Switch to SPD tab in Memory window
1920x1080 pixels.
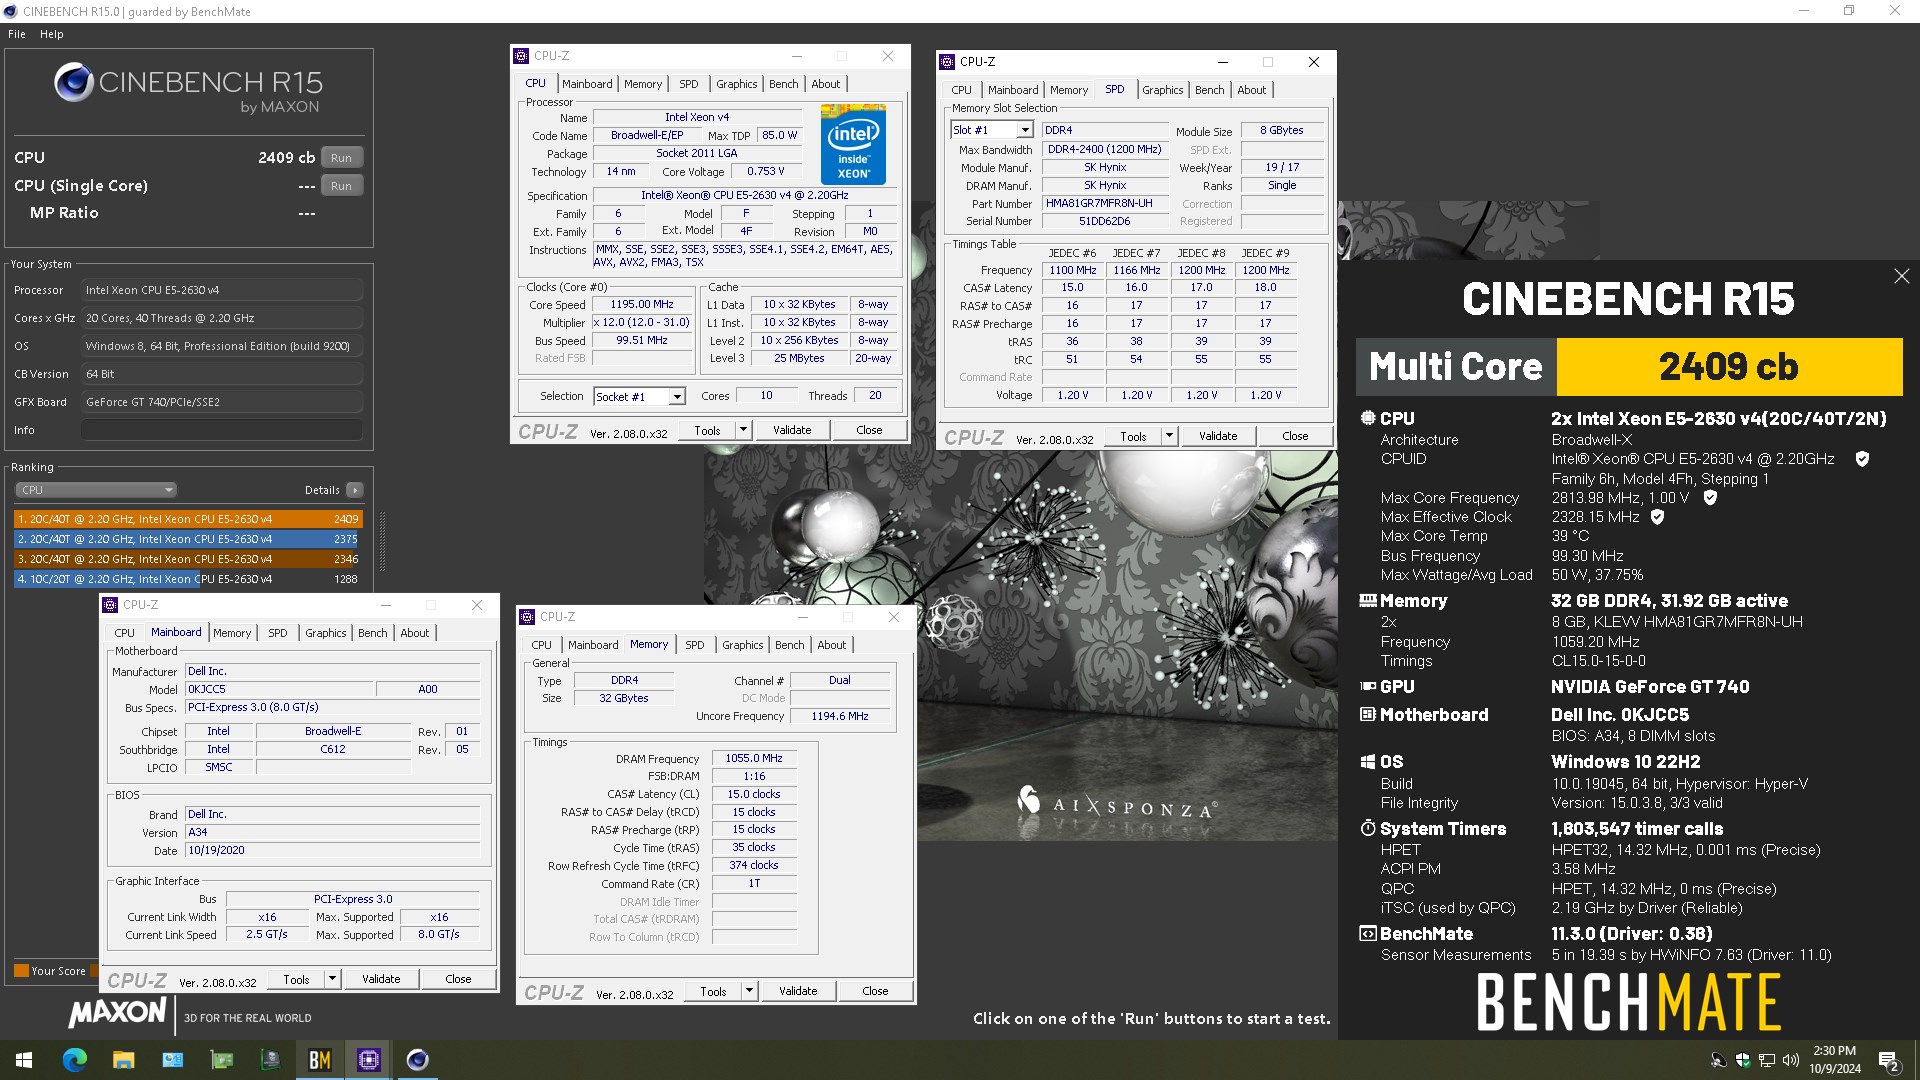[x=695, y=645]
